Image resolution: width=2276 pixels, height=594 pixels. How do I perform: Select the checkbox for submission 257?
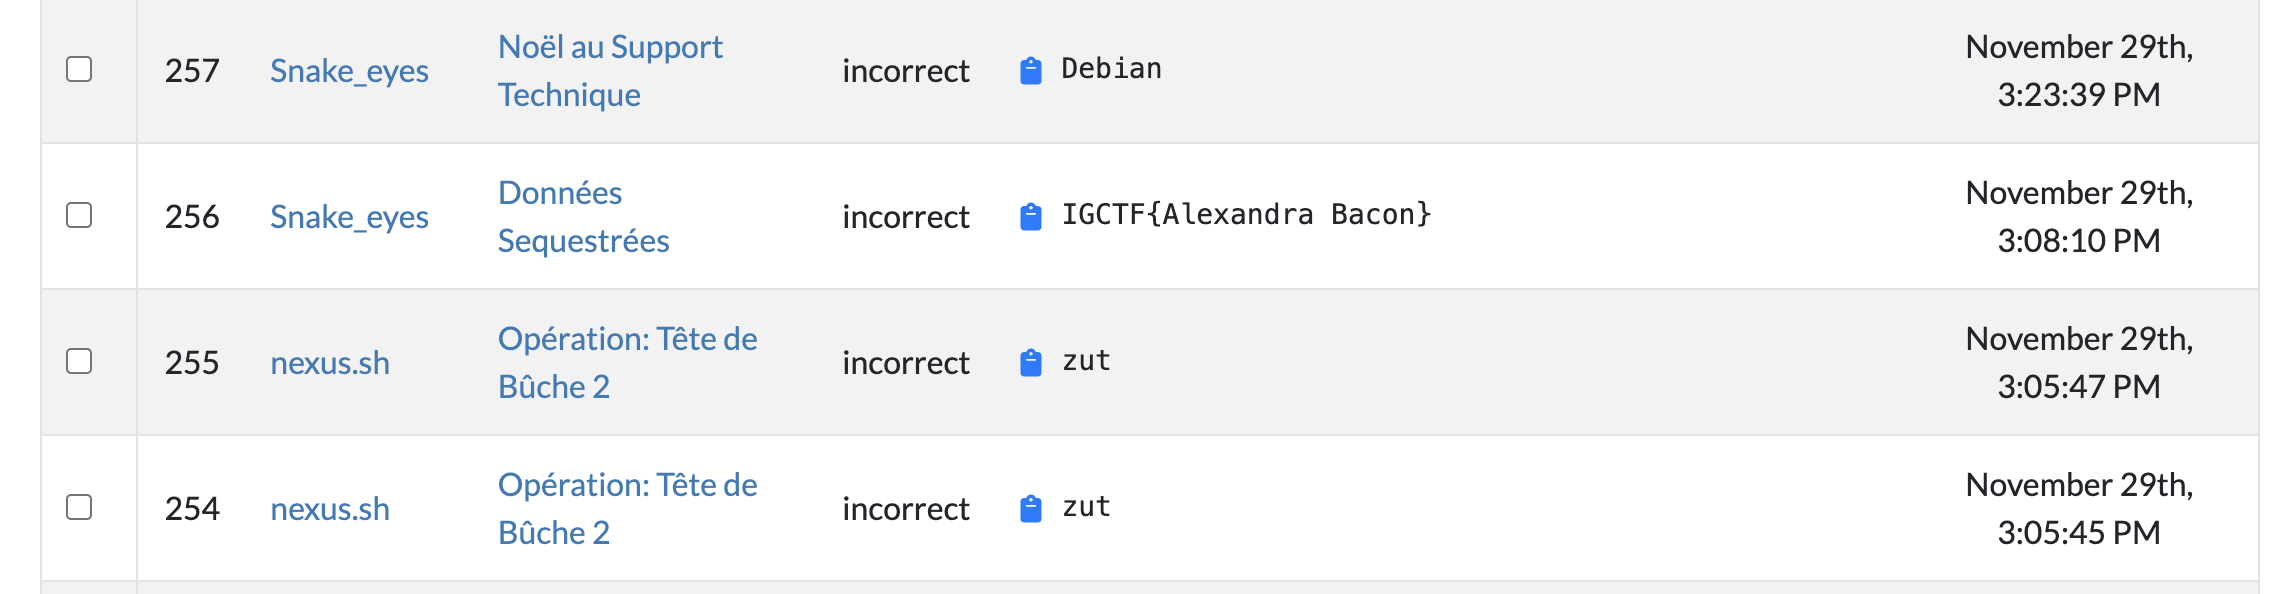[x=79, y=69]
